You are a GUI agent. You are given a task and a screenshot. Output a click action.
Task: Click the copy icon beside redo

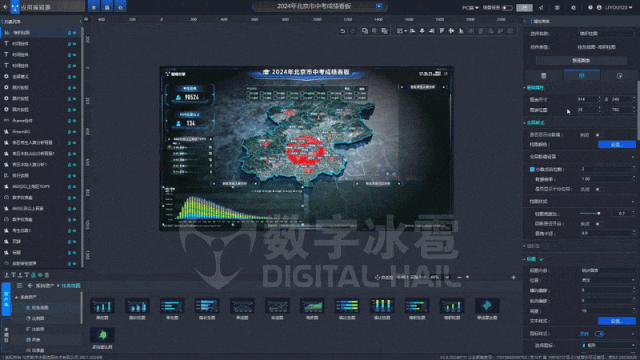point(364,31)
